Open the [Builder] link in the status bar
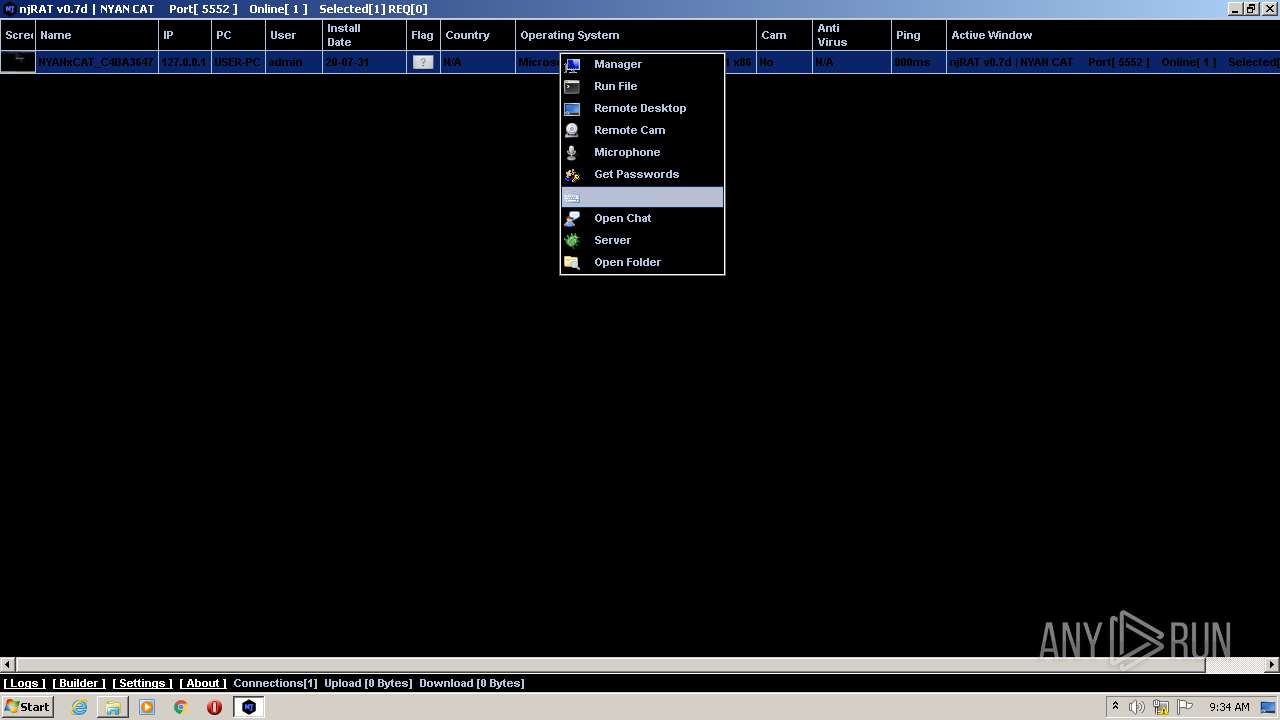Image resolution: width=1280 pixels, height=720 pixels. click(79, 683)
